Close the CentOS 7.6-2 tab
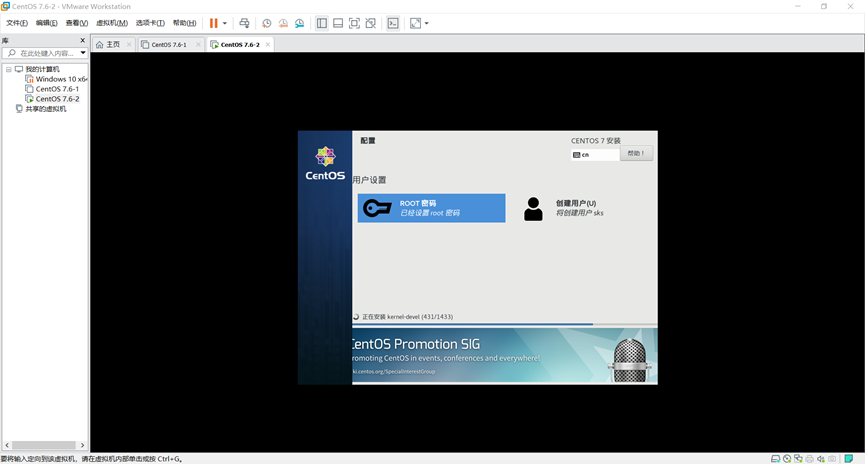Image resolution: width=865 pixels, height=464 pixels. (x=268, y=45)
